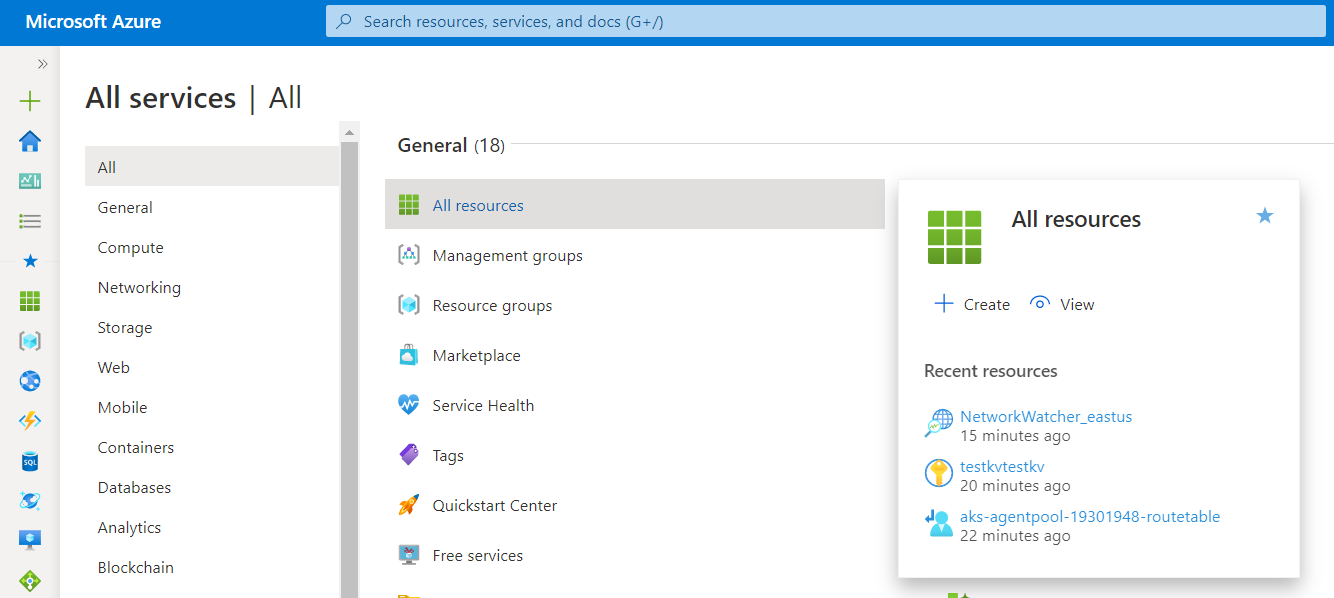Open Virtual machines monitor icon in sidebar
The width and height of the screenshot is (1334, 598).
click(x=30, y=540)
